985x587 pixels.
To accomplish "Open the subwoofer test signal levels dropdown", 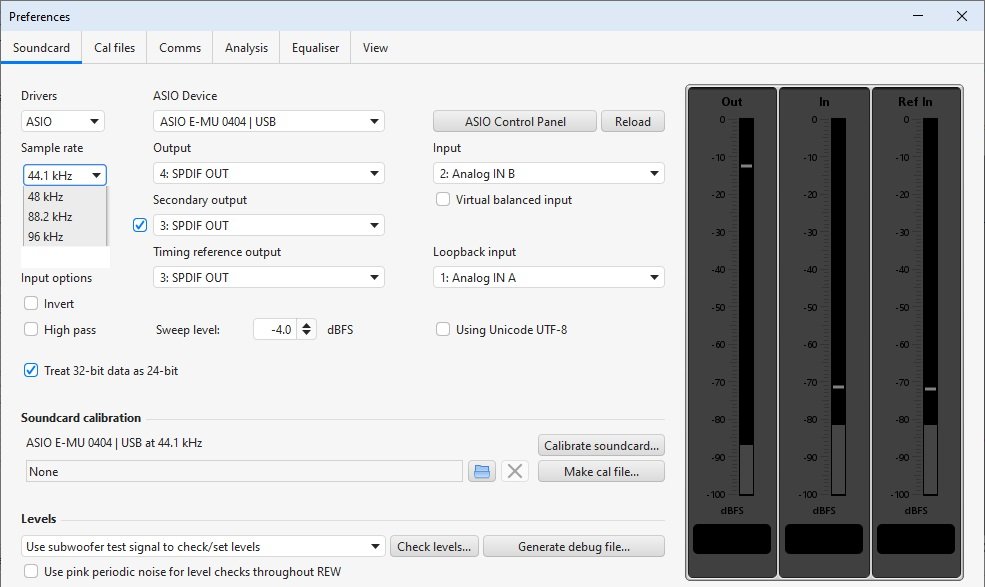I will point(203,546).
